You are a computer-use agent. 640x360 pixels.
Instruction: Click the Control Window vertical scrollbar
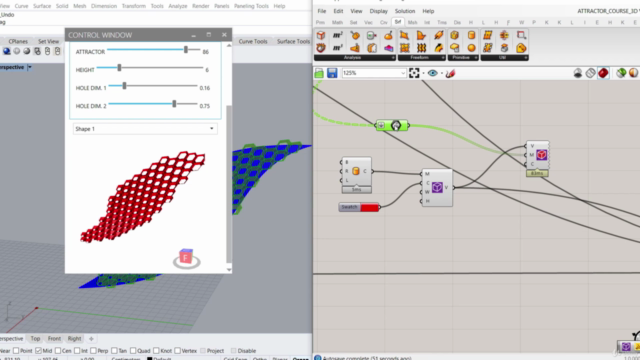[229, 184]
